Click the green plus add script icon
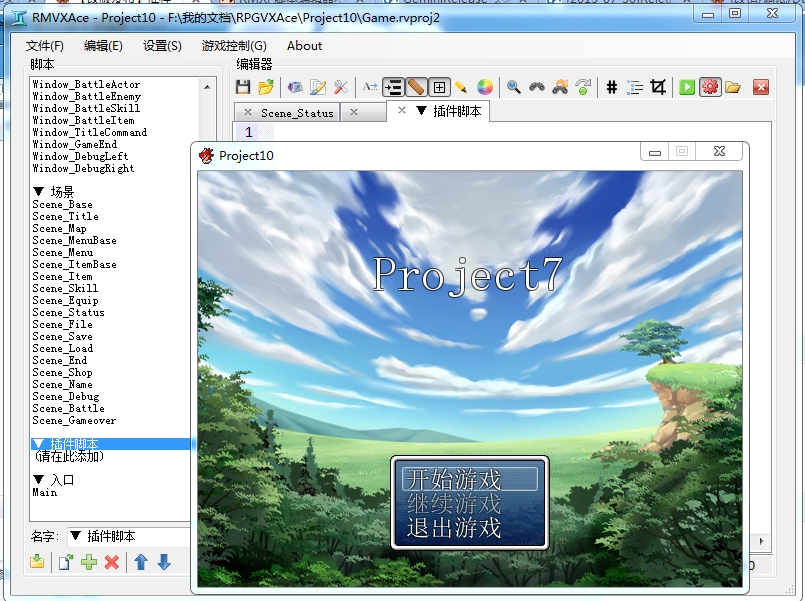Image resolution: width=805 pixels, height=601 pixels. (89, 562)
